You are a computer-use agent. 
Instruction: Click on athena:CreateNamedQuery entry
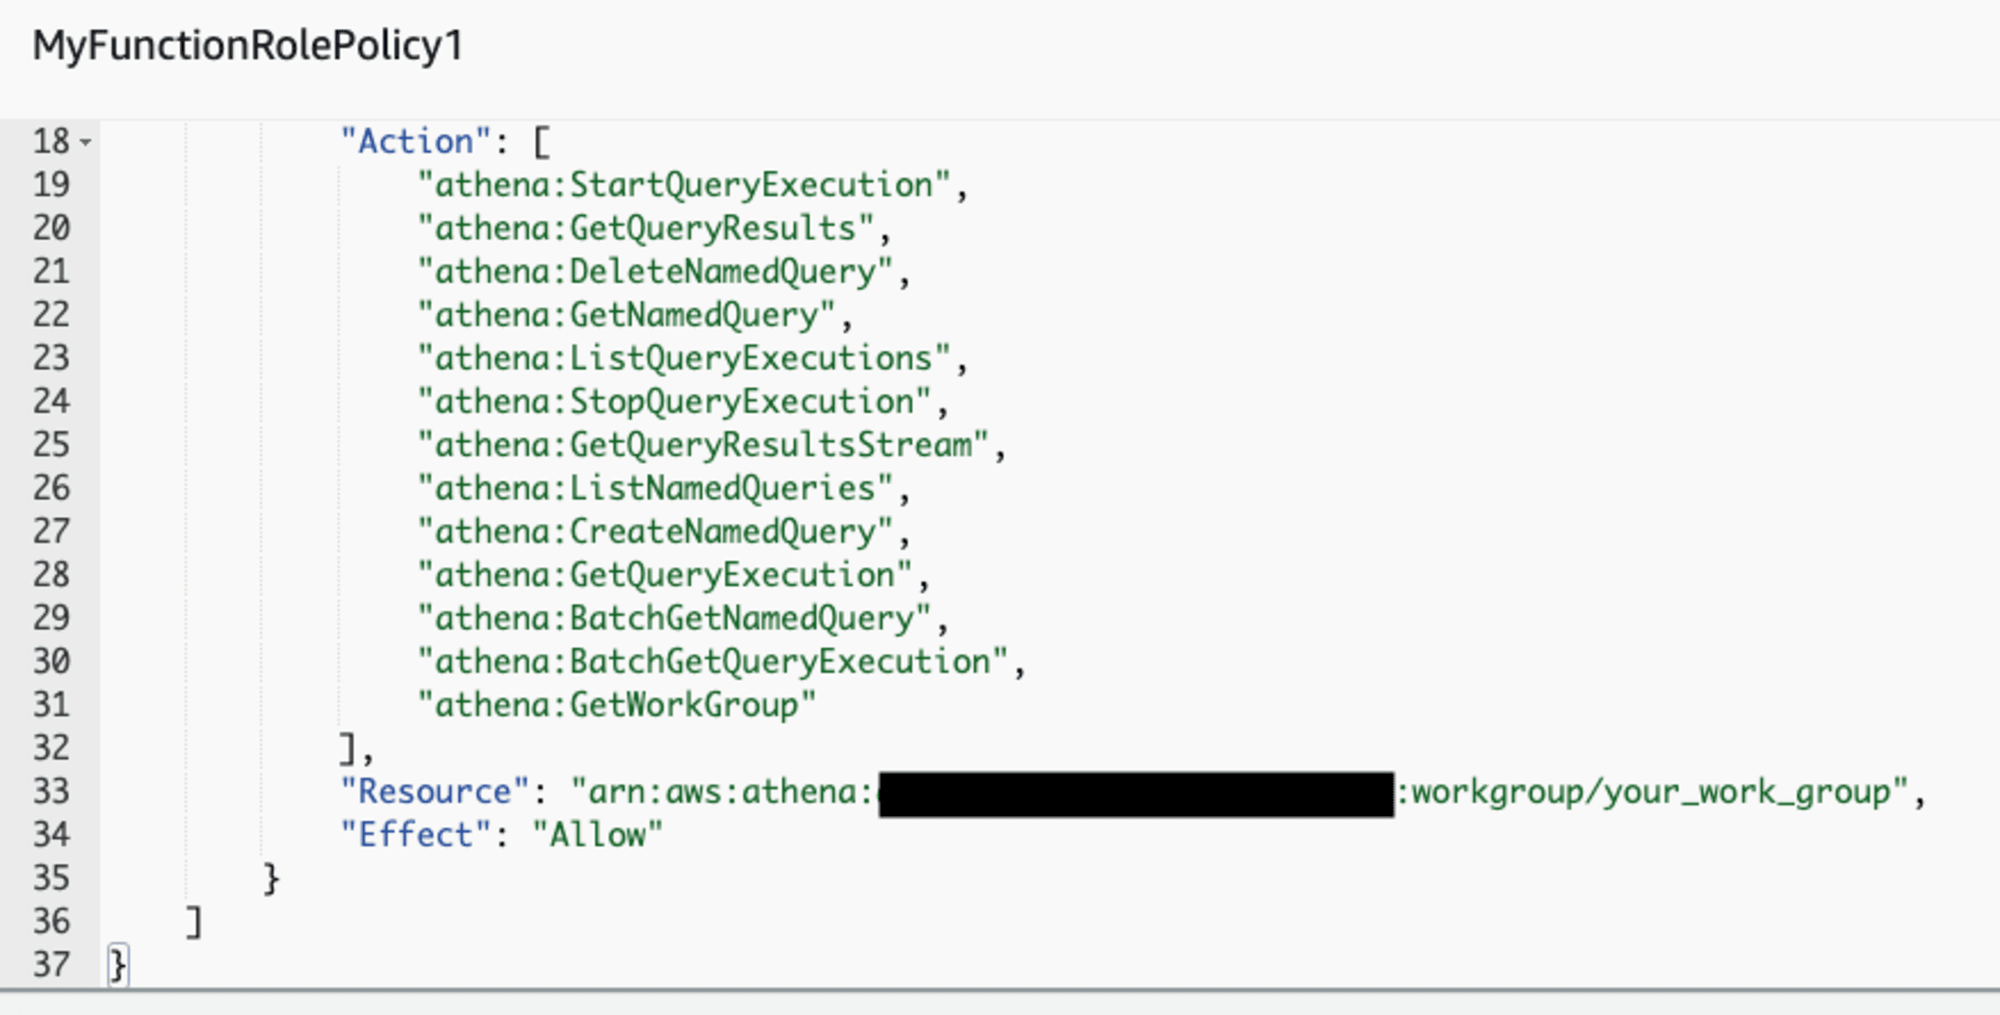coord(655,531)
